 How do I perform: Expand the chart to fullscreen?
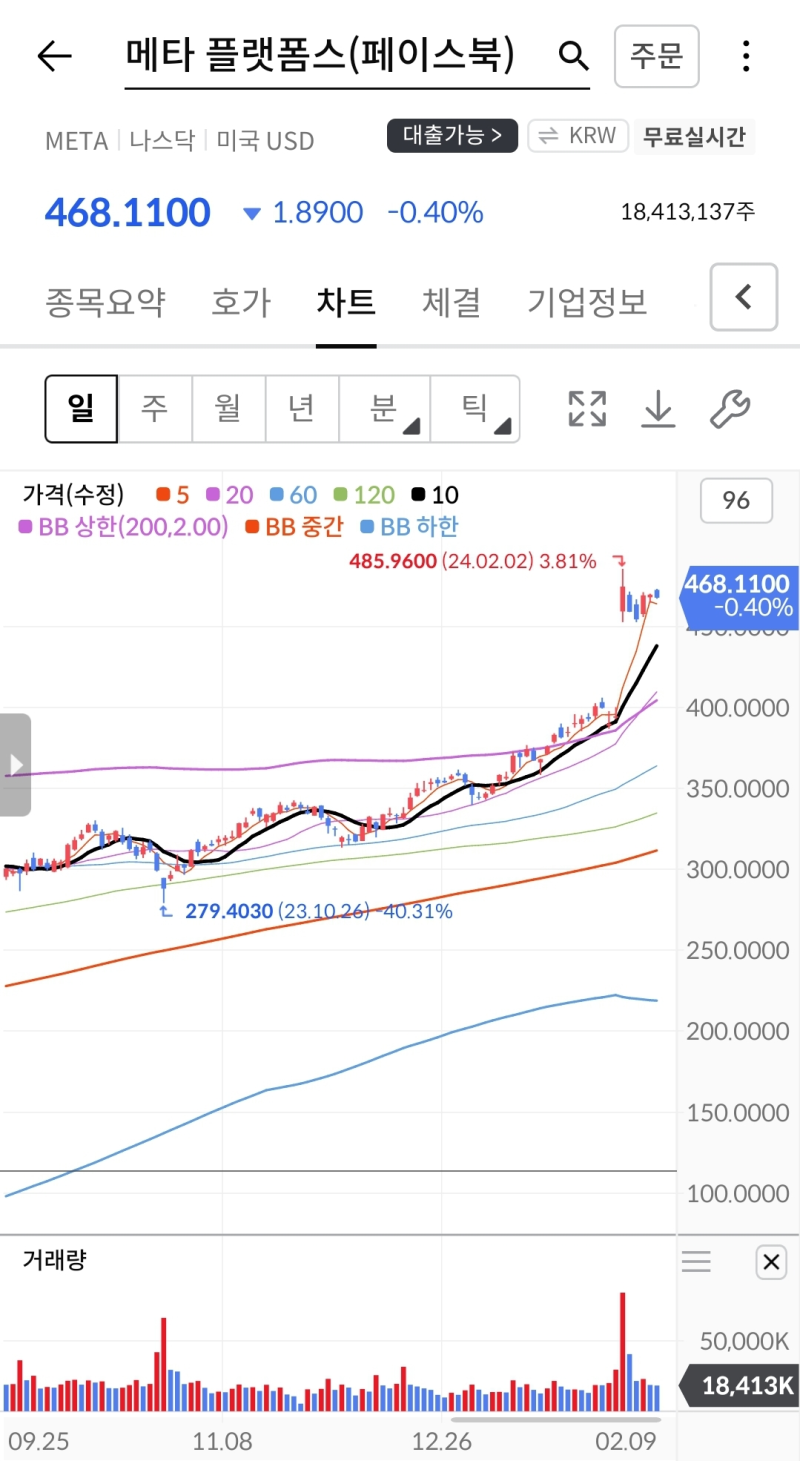586,408
